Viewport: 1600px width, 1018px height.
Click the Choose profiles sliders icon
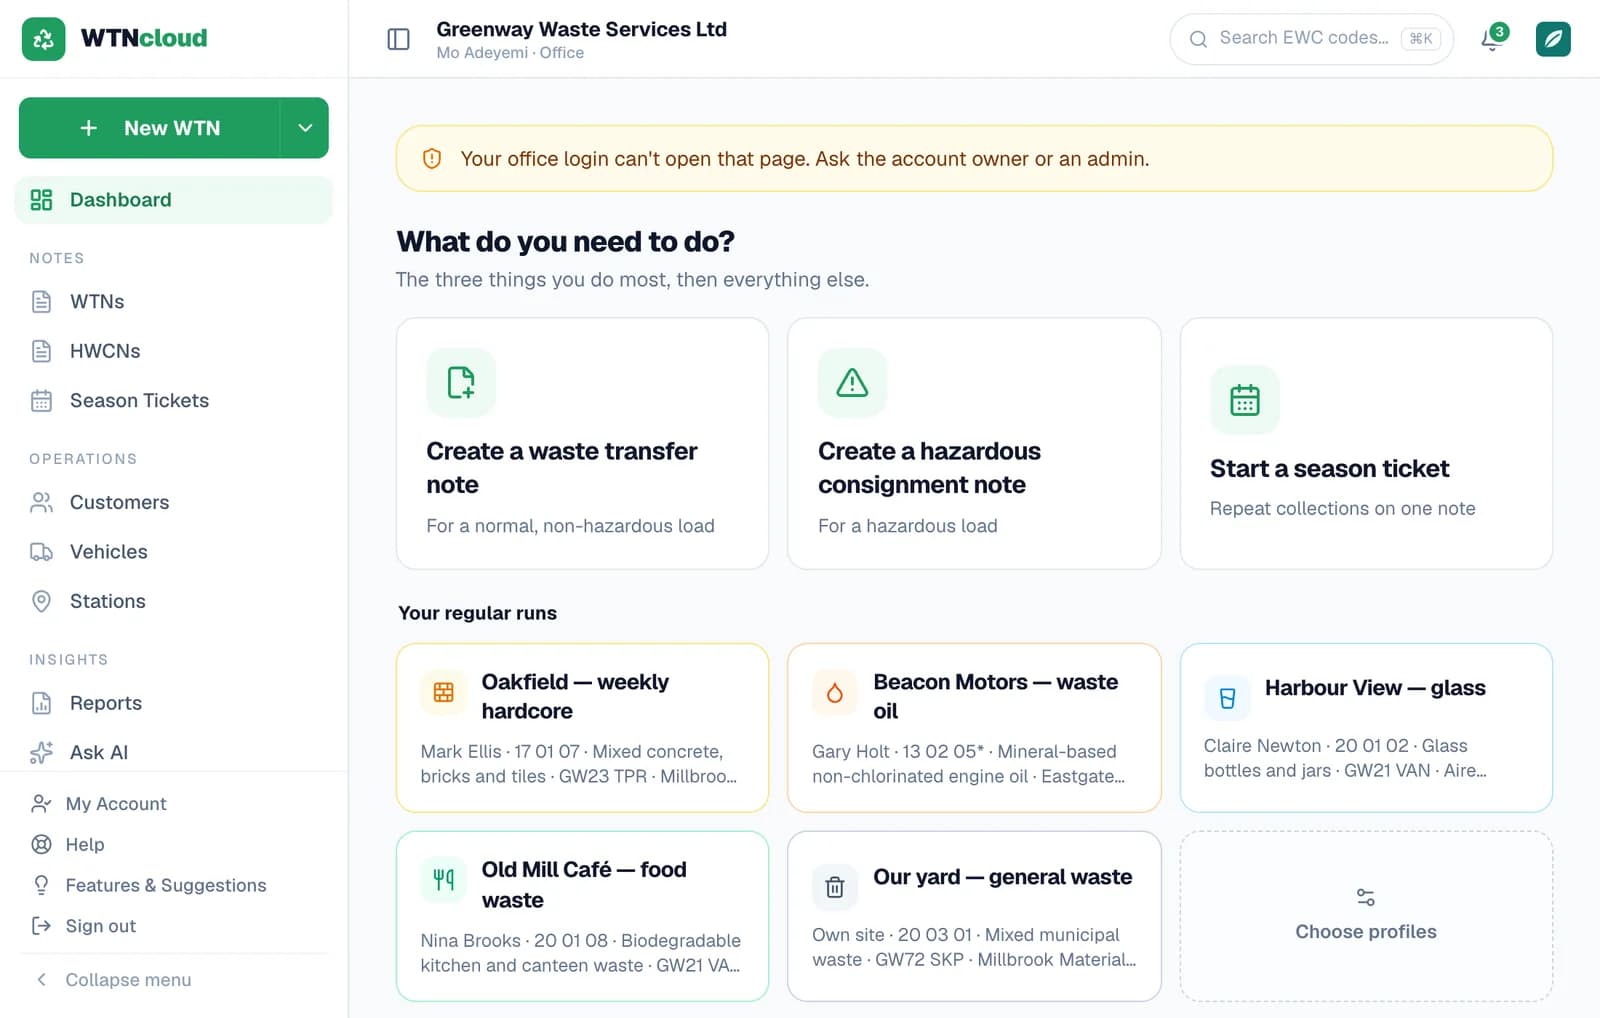[x=1366, y=897]
